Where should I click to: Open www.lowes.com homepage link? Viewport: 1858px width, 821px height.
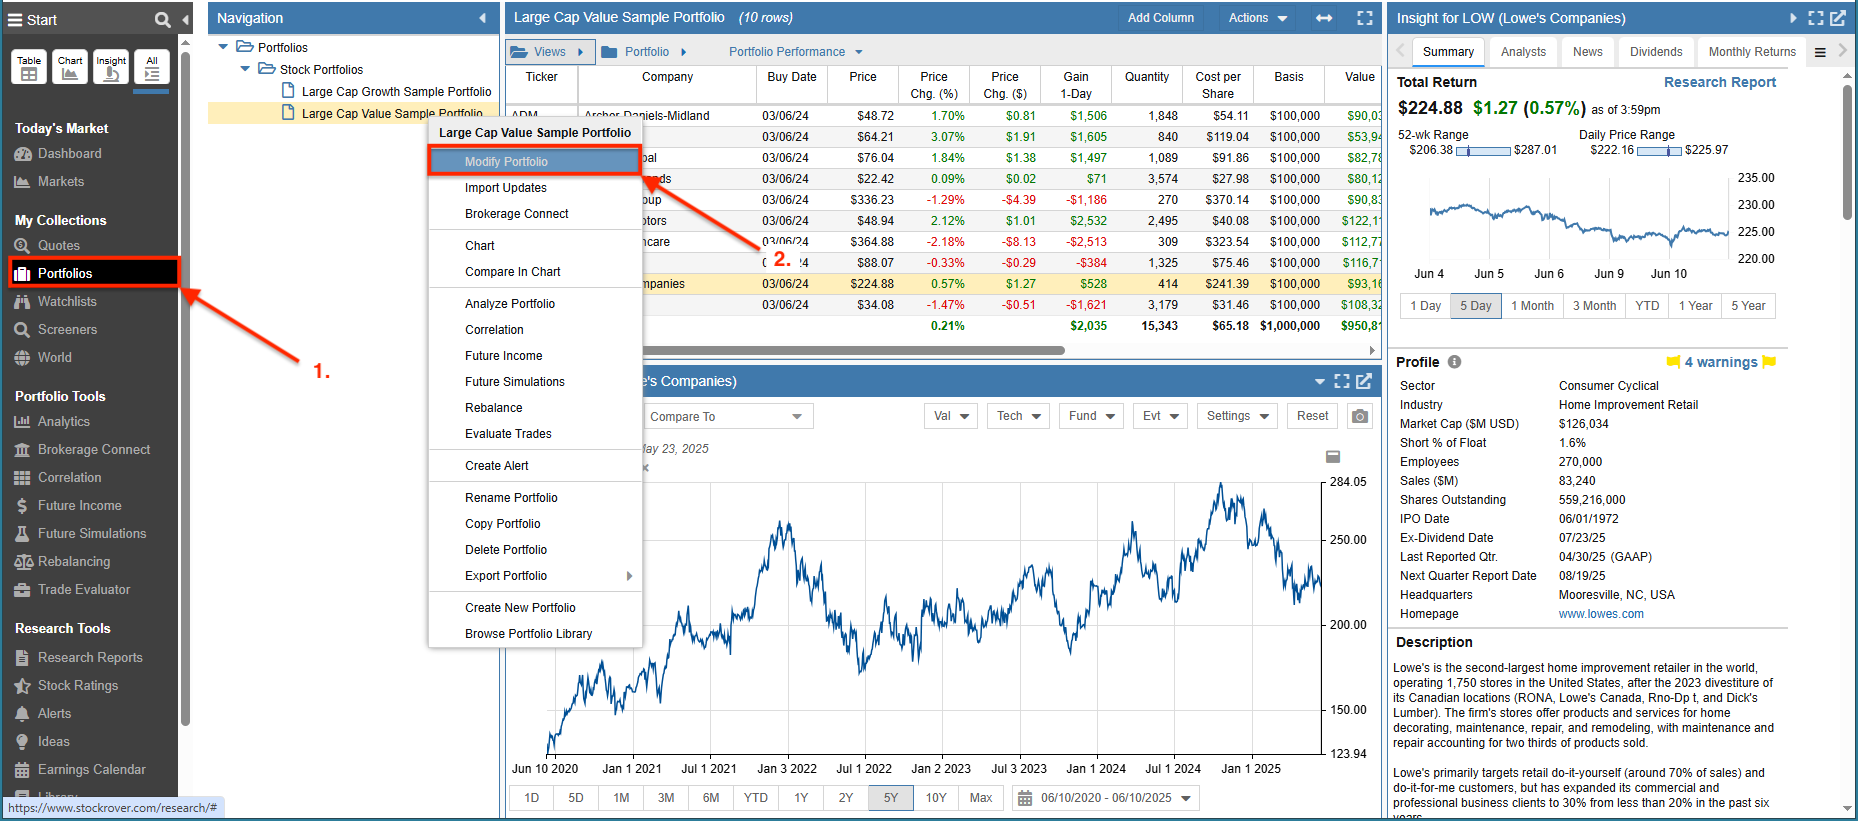point(1601,614)
